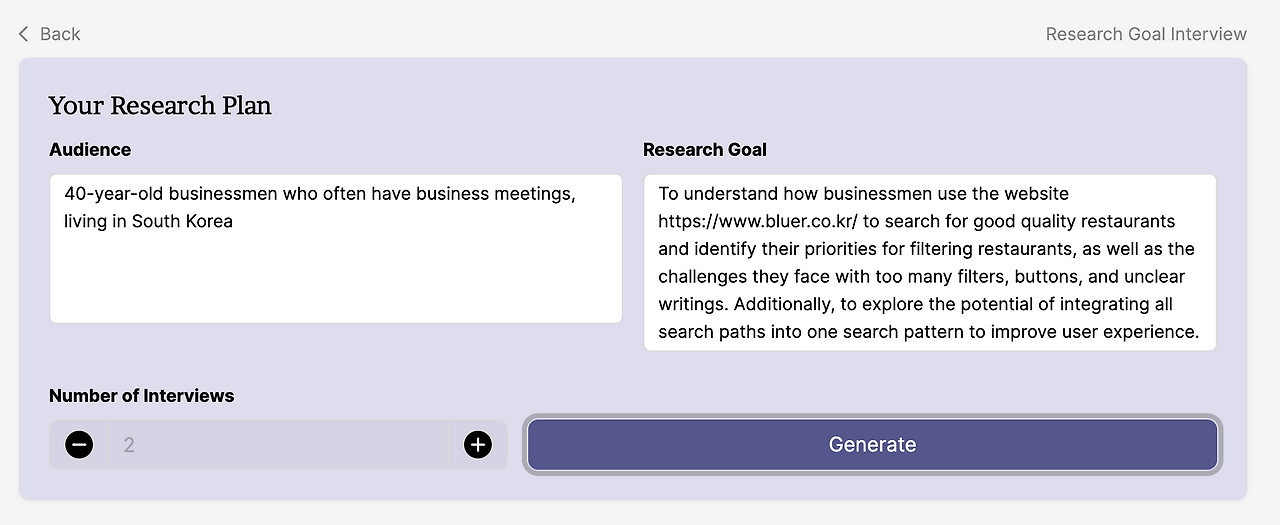Click the line "and identify their priorities"
Screen dimensions: 1280x525
tap(926, 249)
